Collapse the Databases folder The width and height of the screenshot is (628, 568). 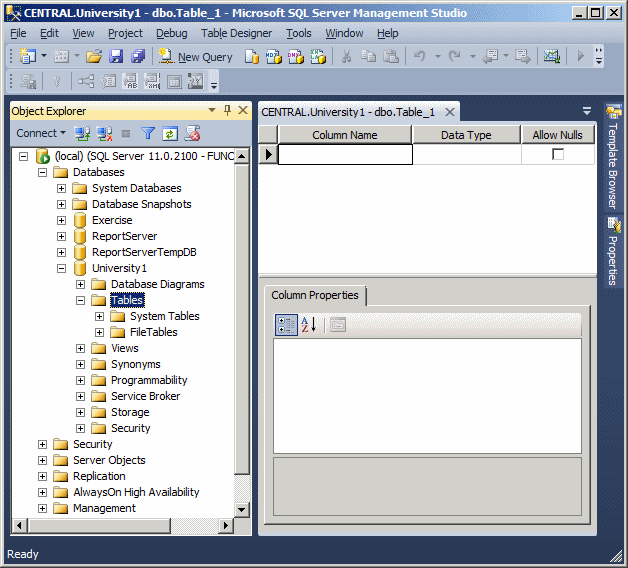click(42, 172)
